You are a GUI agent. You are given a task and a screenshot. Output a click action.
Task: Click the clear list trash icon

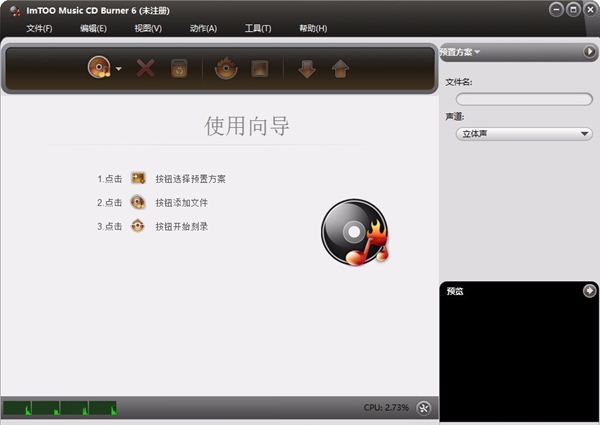[x=179, y=68]
